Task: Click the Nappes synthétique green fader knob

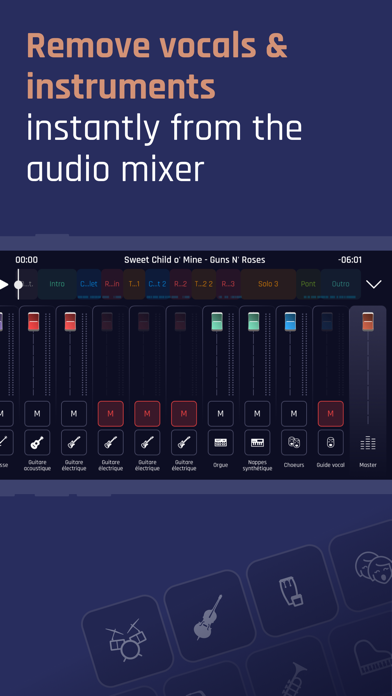Action: [253, 321]
